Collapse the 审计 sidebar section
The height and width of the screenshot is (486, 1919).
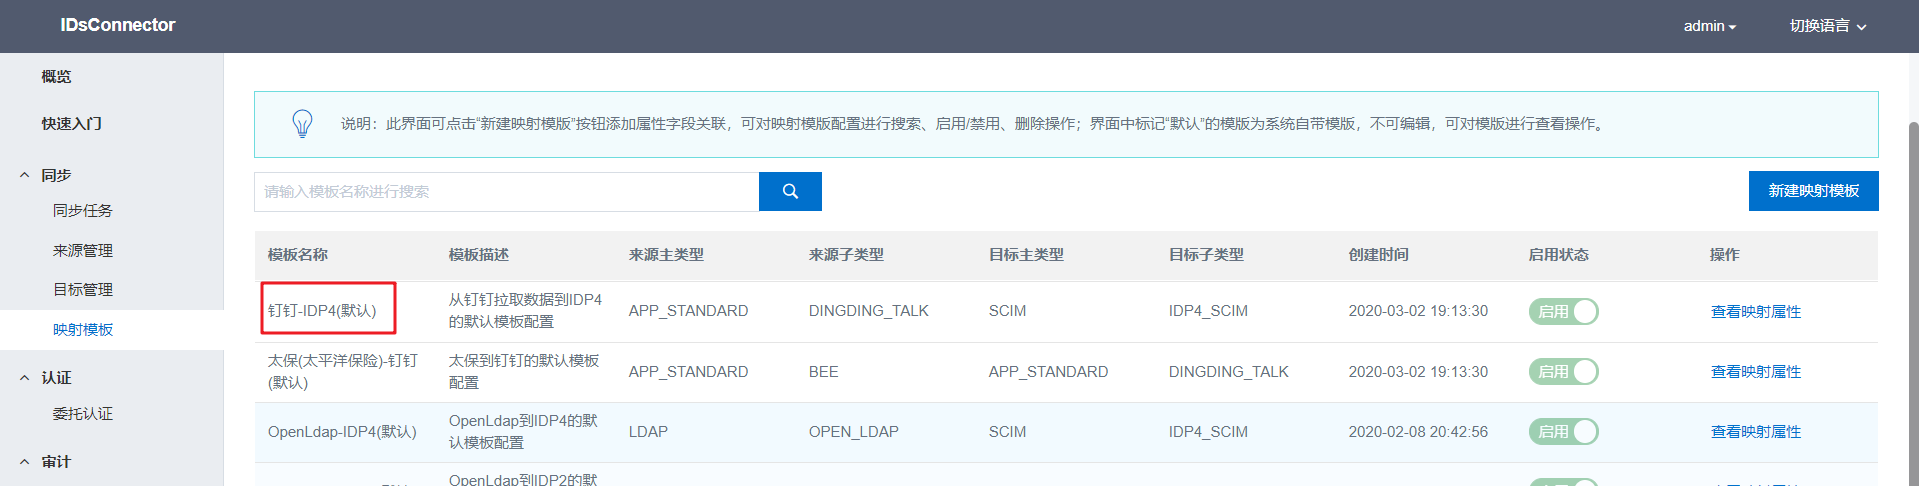(25, 462)
